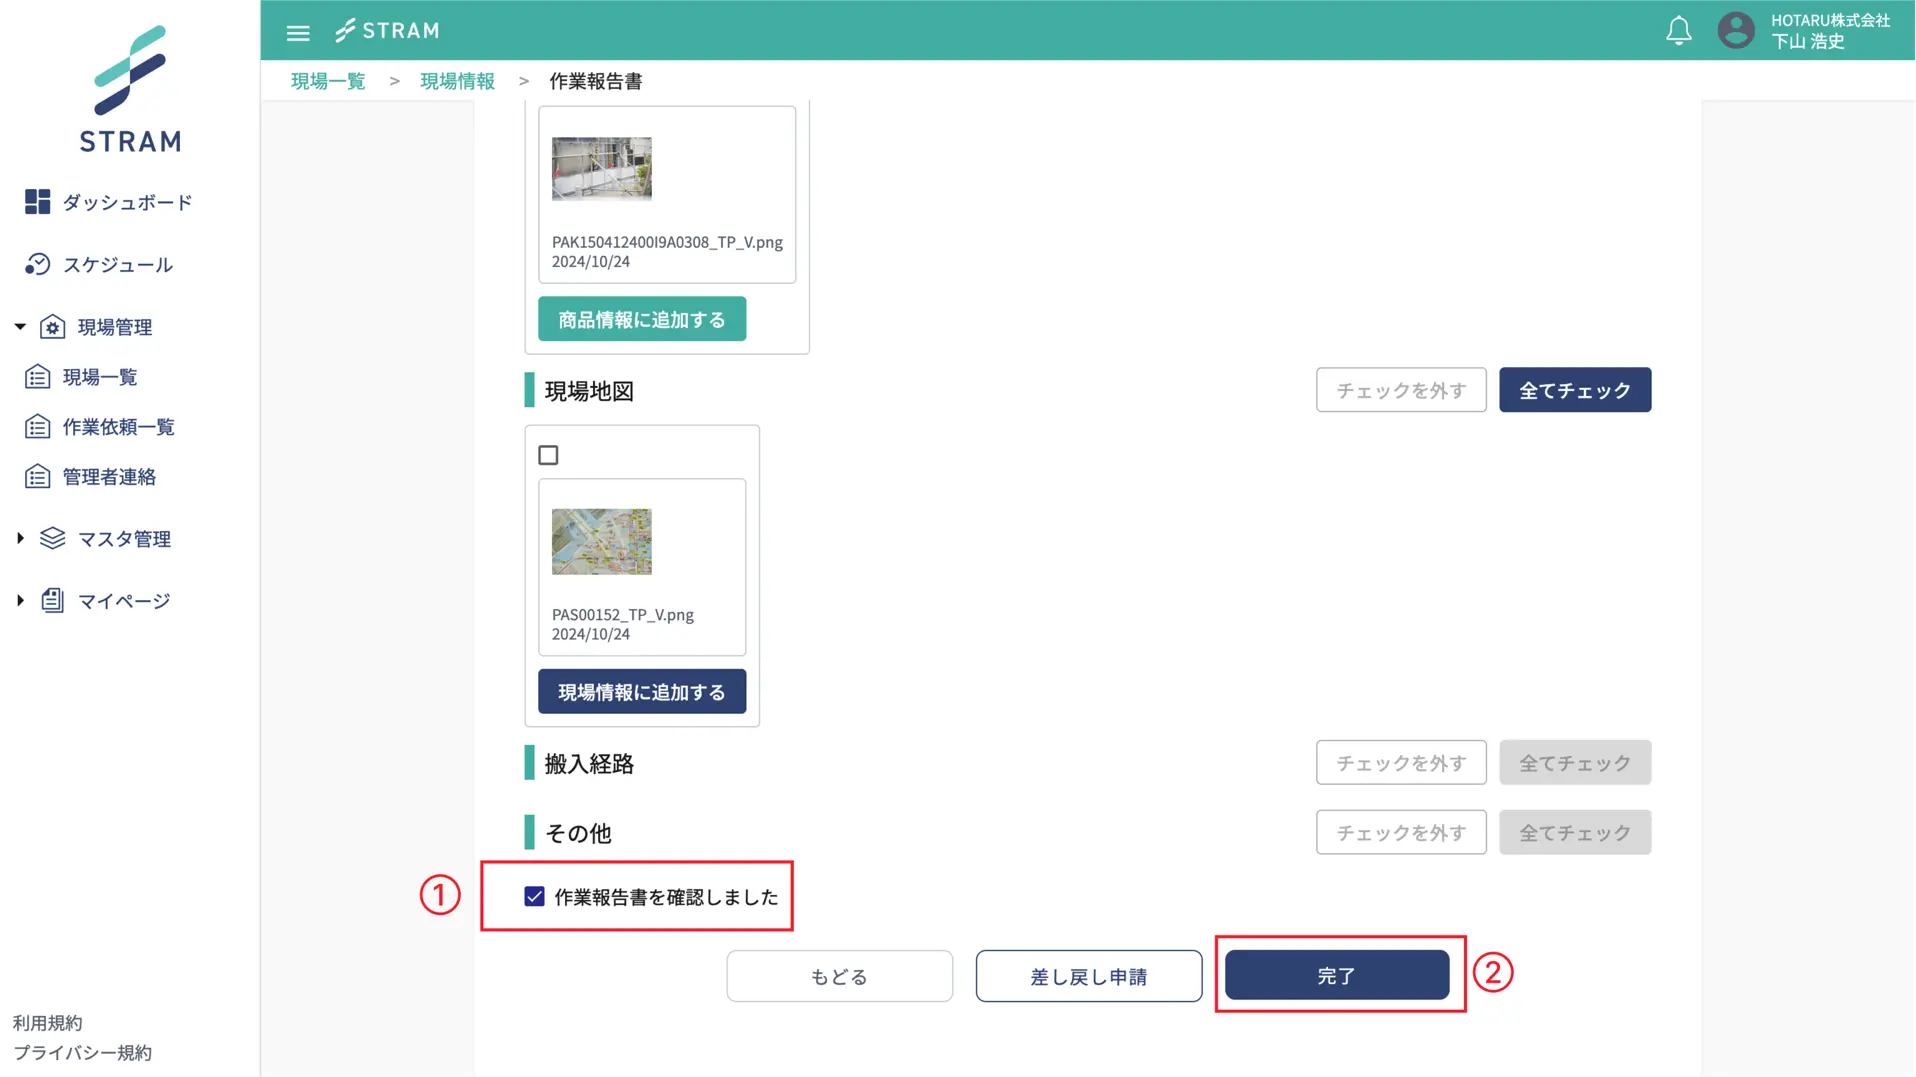Image resolution: width=1916 pixels, height=1077 pixels.
Task: Uncheck 作業報告書を確認しました checkbox
Action: point(534,897)
